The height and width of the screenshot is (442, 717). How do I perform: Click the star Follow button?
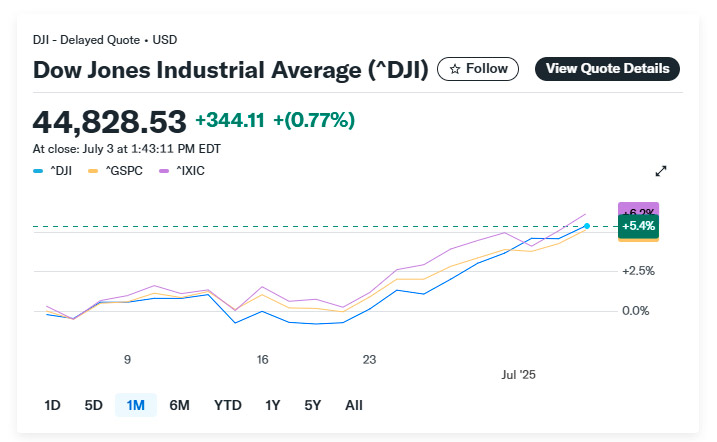pyautogui.click(x=478, y=69)
